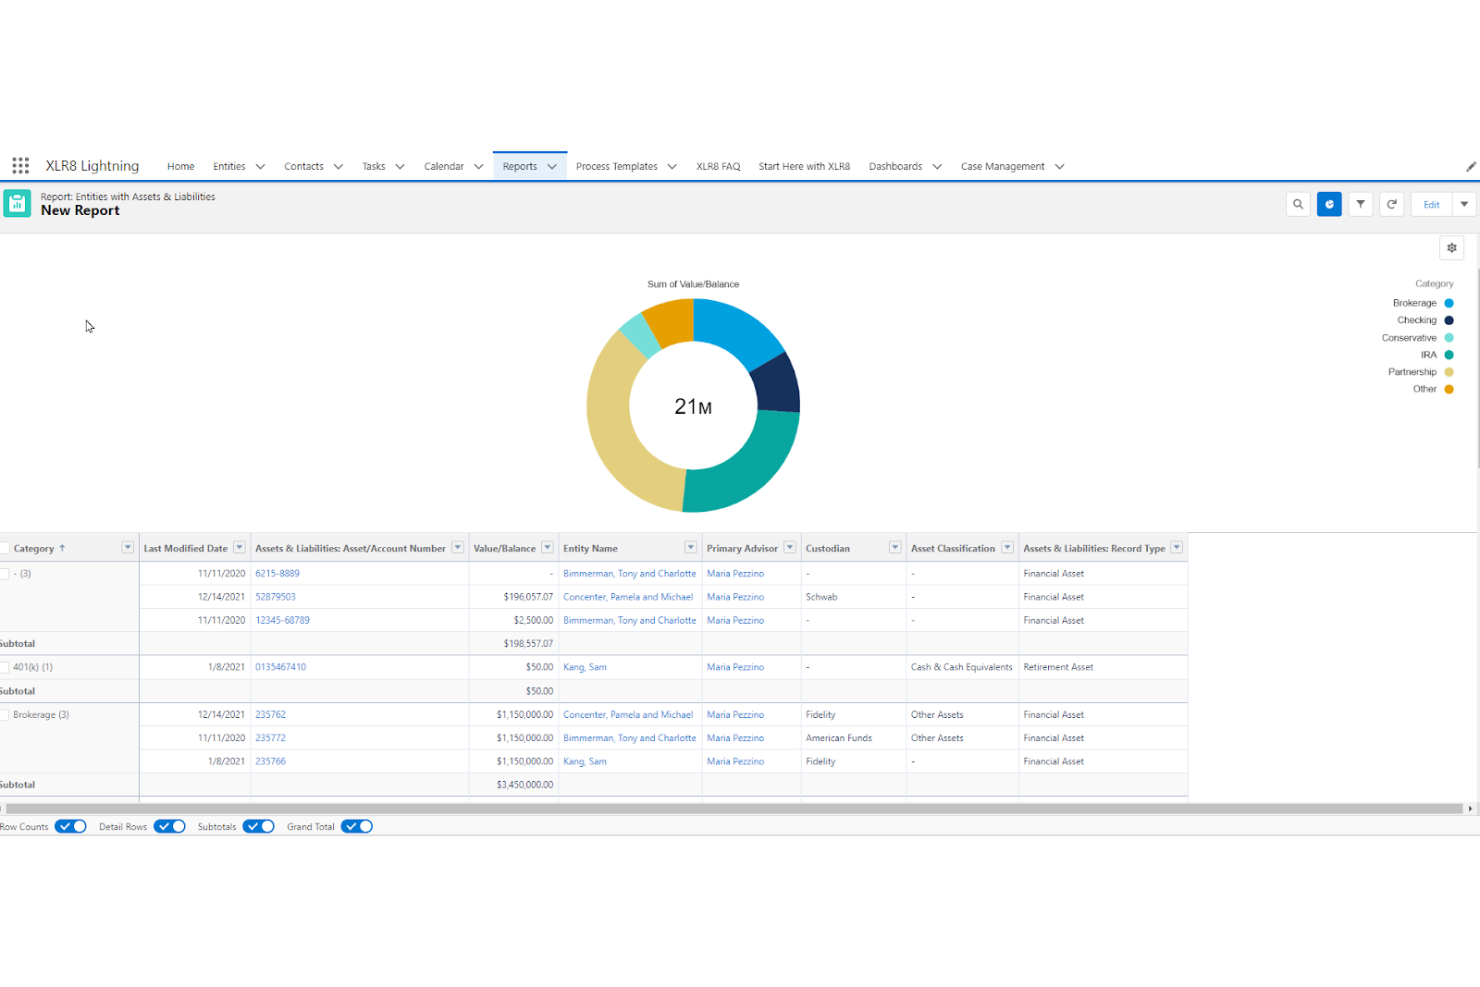
Task: Toggle Detail Rows switch
Action: [x=170, y=826]
